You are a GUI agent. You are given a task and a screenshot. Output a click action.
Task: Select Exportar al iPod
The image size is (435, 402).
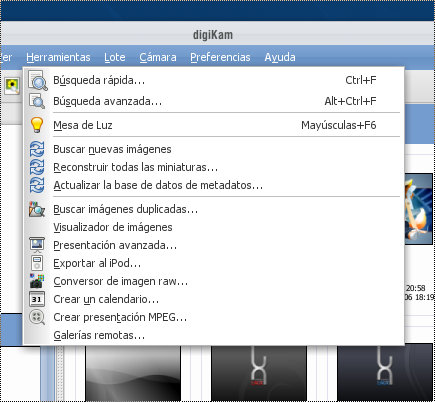point(213,263)
